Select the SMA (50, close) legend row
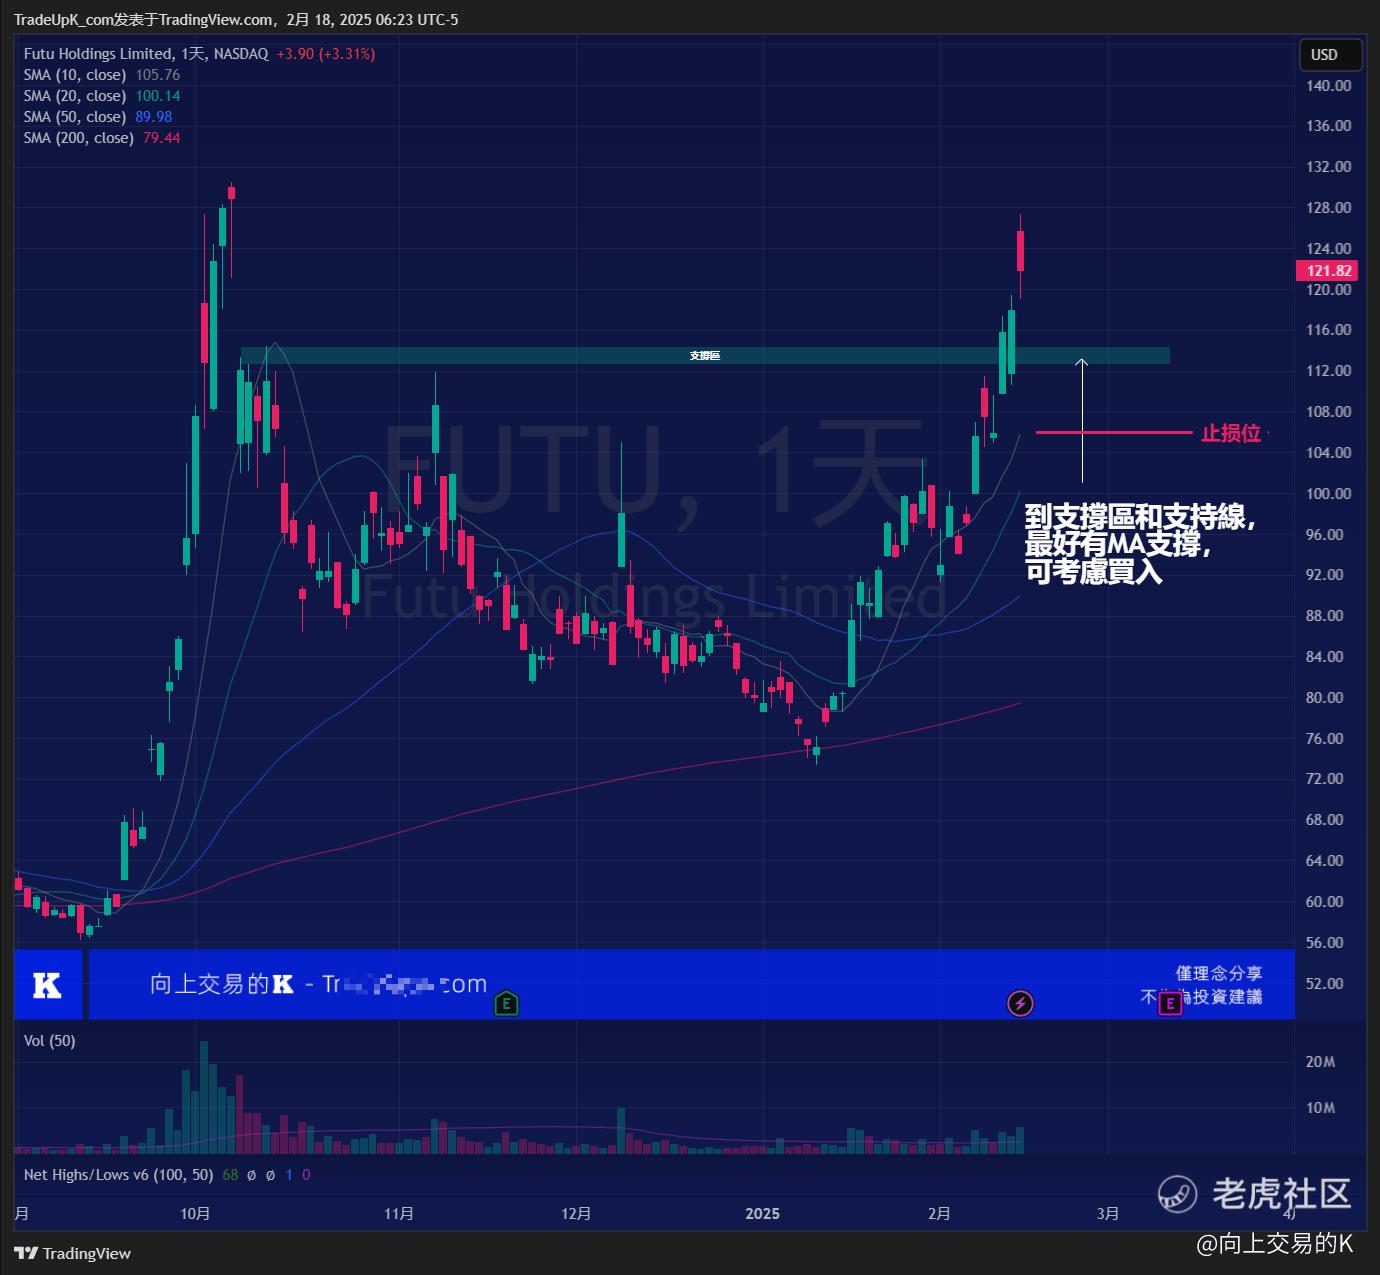This screenshot has width=1380, height=1275. tap(98, 117)
